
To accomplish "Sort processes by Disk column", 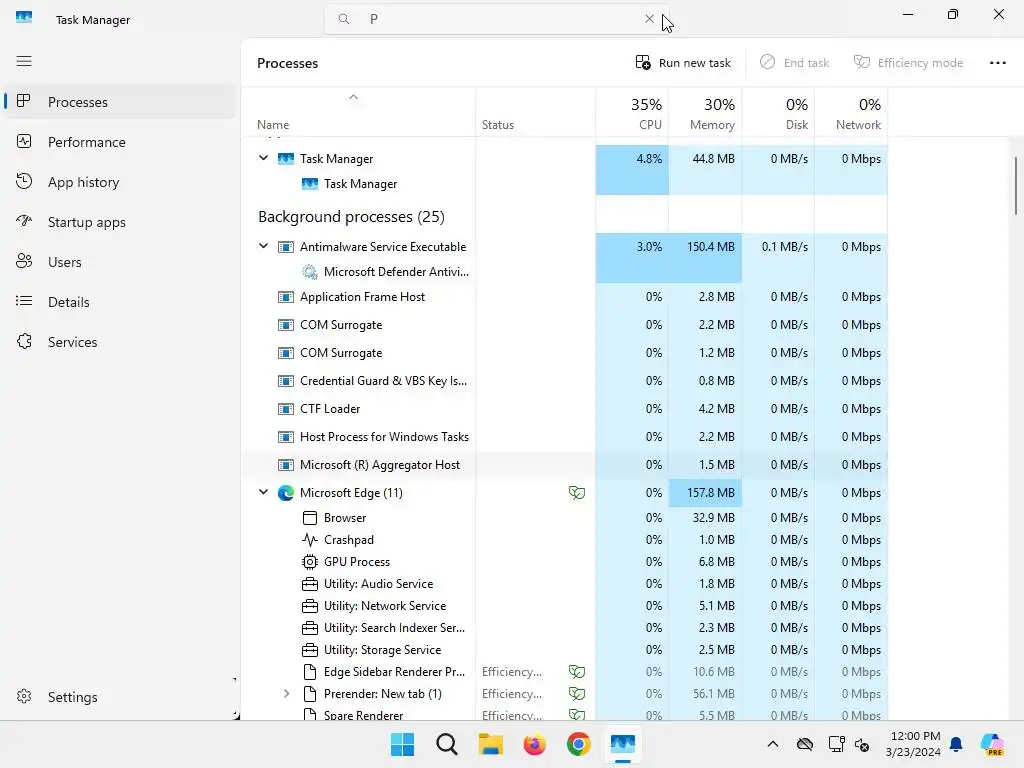I will point(778,113).
